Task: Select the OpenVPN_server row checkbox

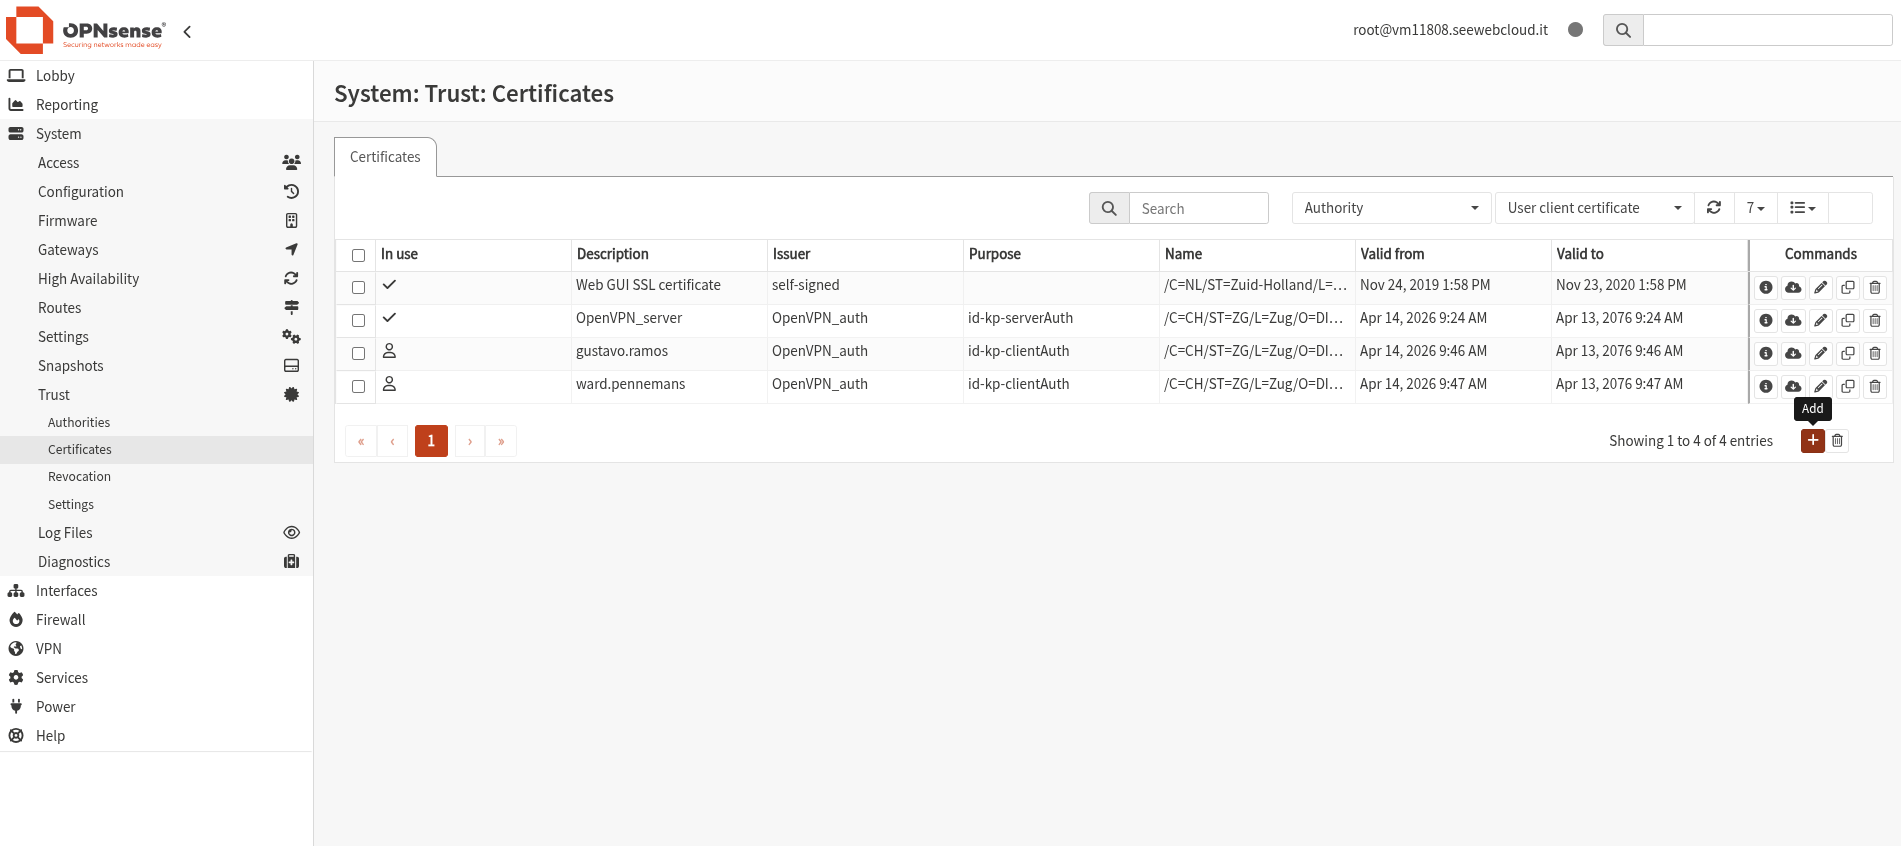Action: point(358,321)
